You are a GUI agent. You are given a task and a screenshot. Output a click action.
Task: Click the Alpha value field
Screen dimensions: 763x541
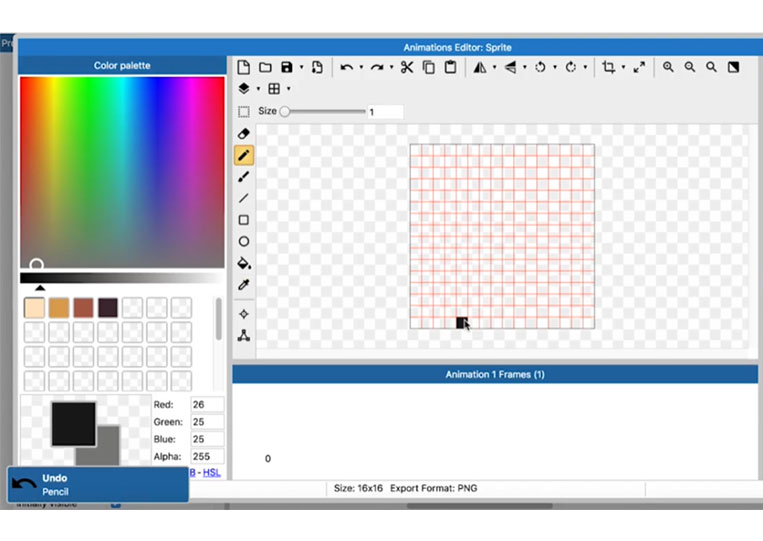click(x=207, y=457)
